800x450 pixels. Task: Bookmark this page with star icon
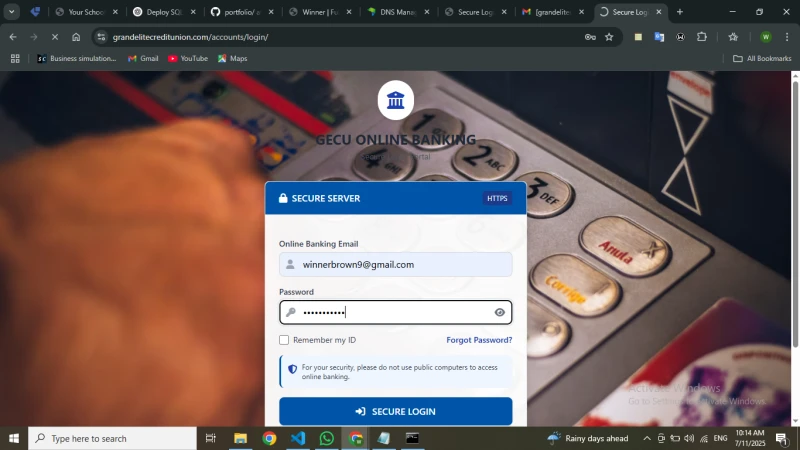(x=609, y=37)
